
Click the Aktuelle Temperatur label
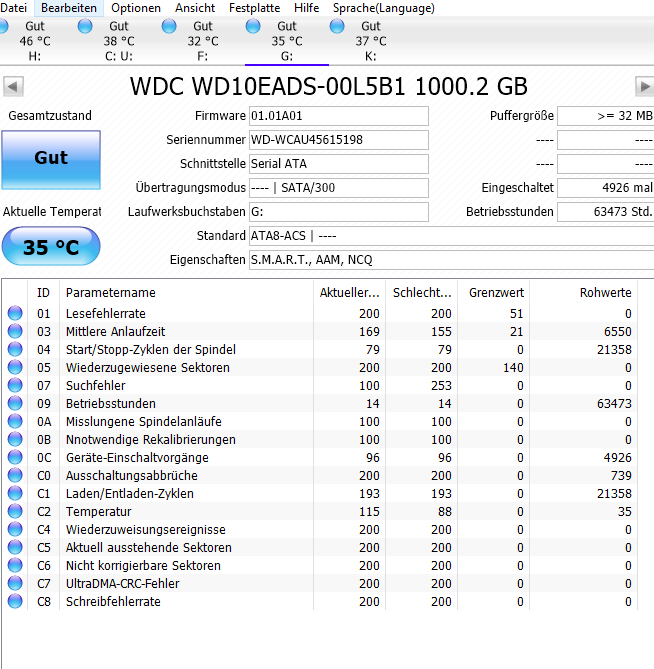(52, 212)
